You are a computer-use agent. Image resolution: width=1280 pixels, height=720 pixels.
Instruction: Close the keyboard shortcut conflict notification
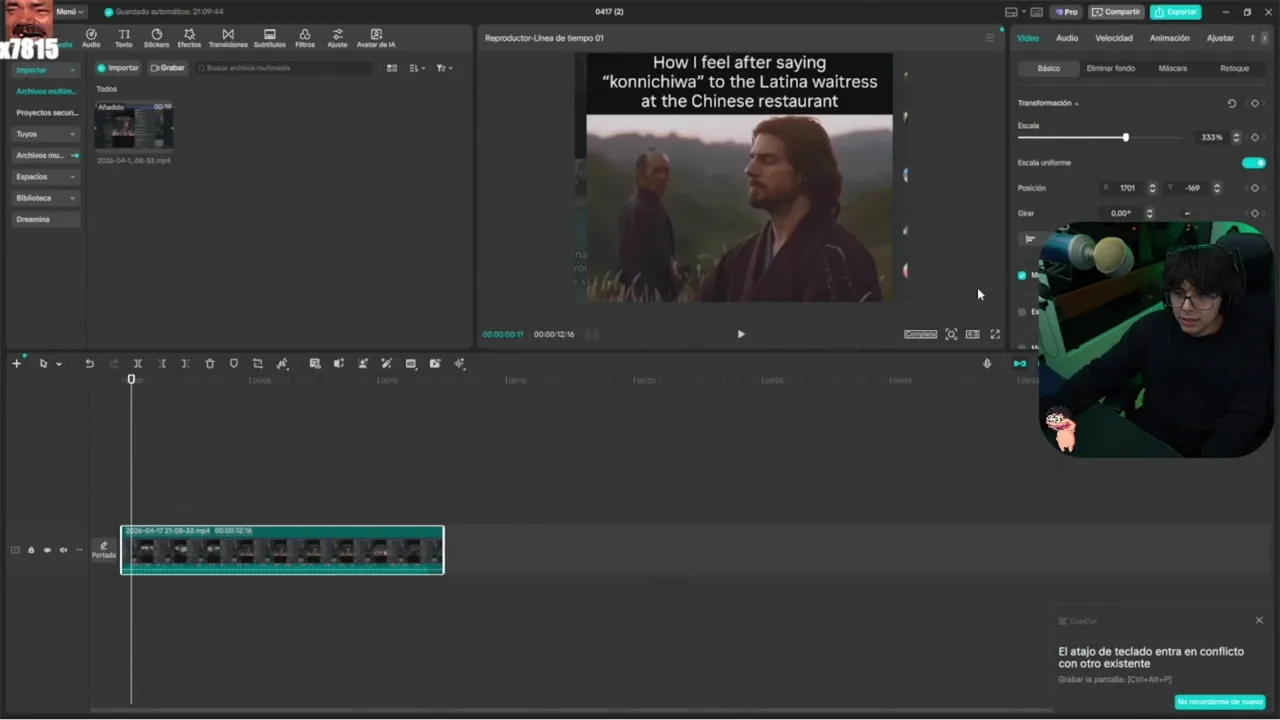click(1259, 620)
